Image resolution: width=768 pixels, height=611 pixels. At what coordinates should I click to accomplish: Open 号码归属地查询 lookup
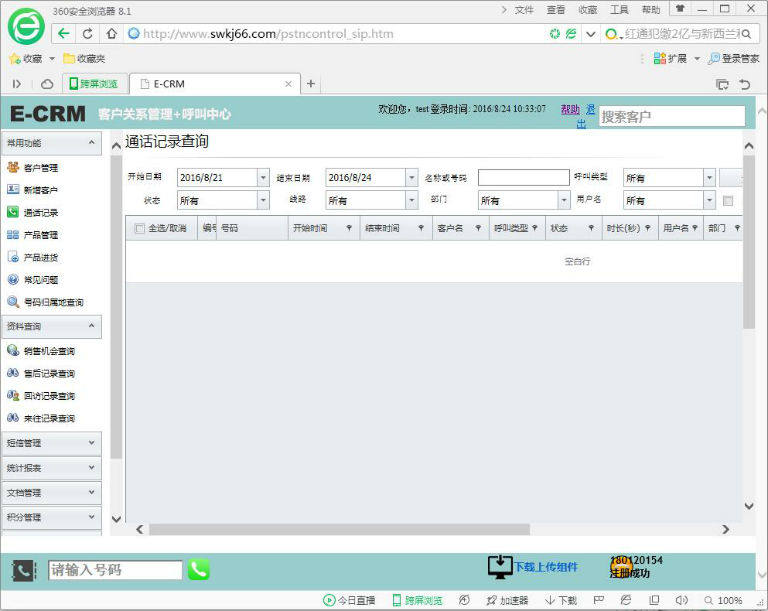(52, 302)
